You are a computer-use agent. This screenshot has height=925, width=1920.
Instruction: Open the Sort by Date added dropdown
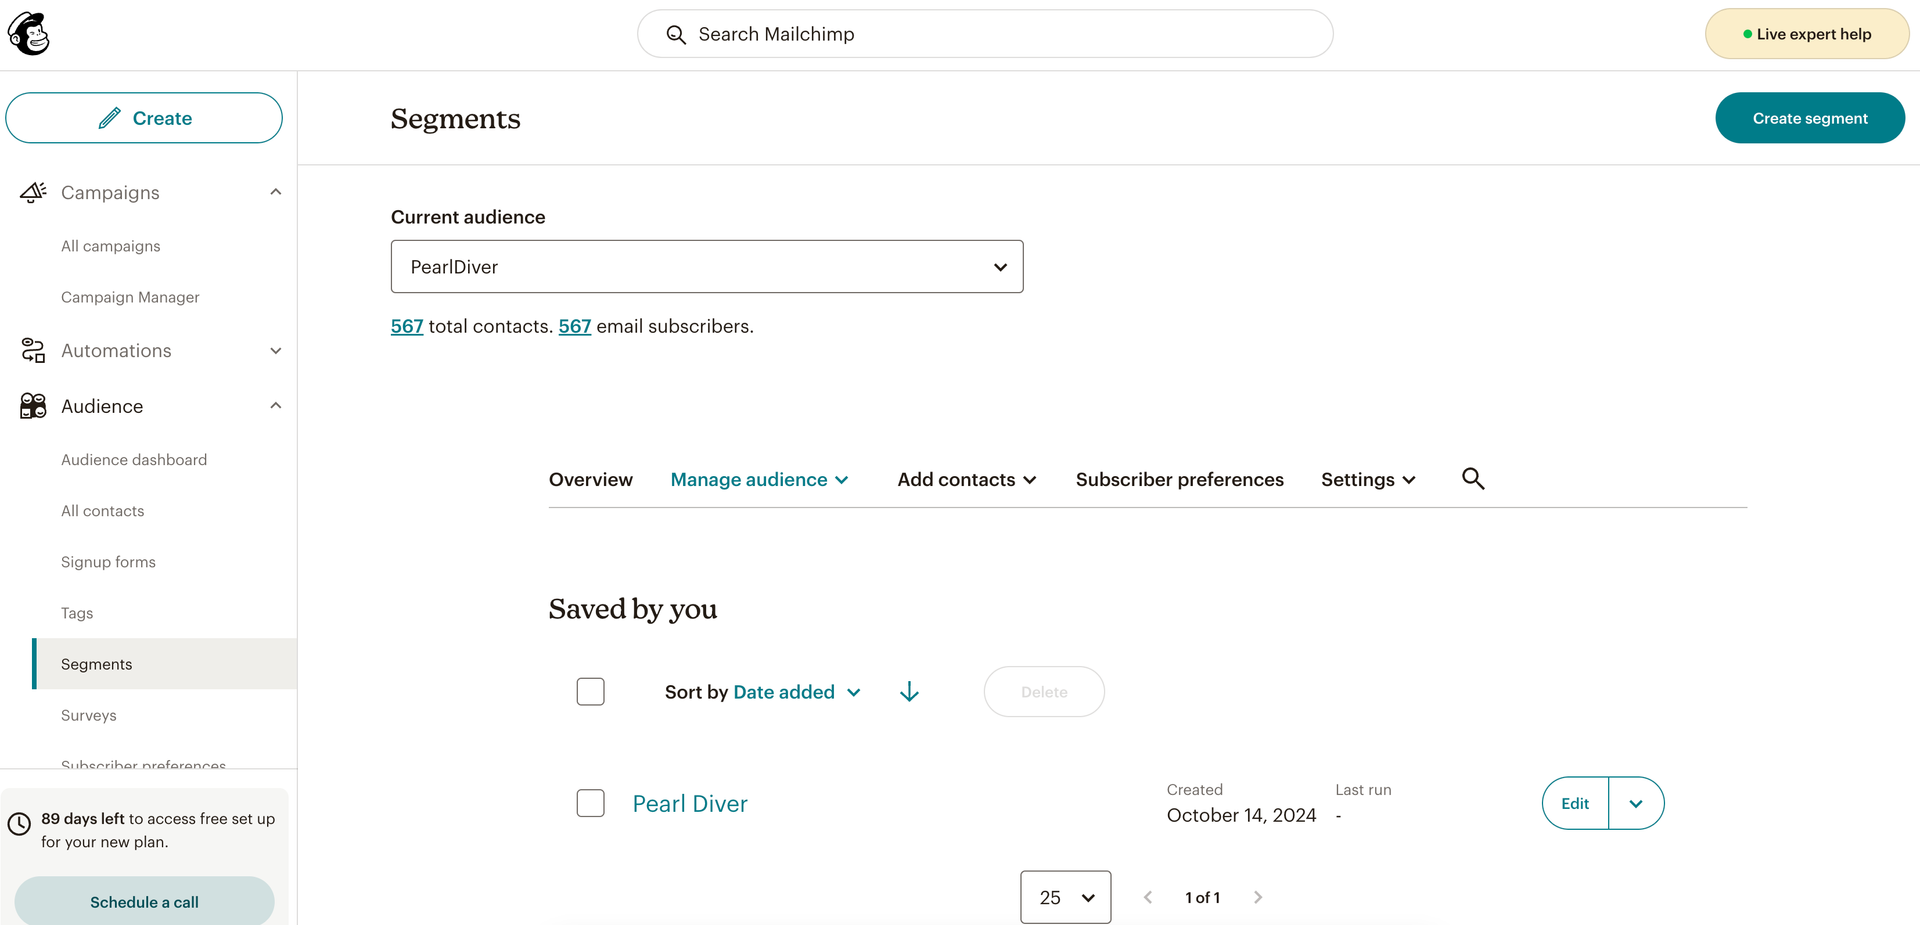pyautogui.click(x=796, y=692)
